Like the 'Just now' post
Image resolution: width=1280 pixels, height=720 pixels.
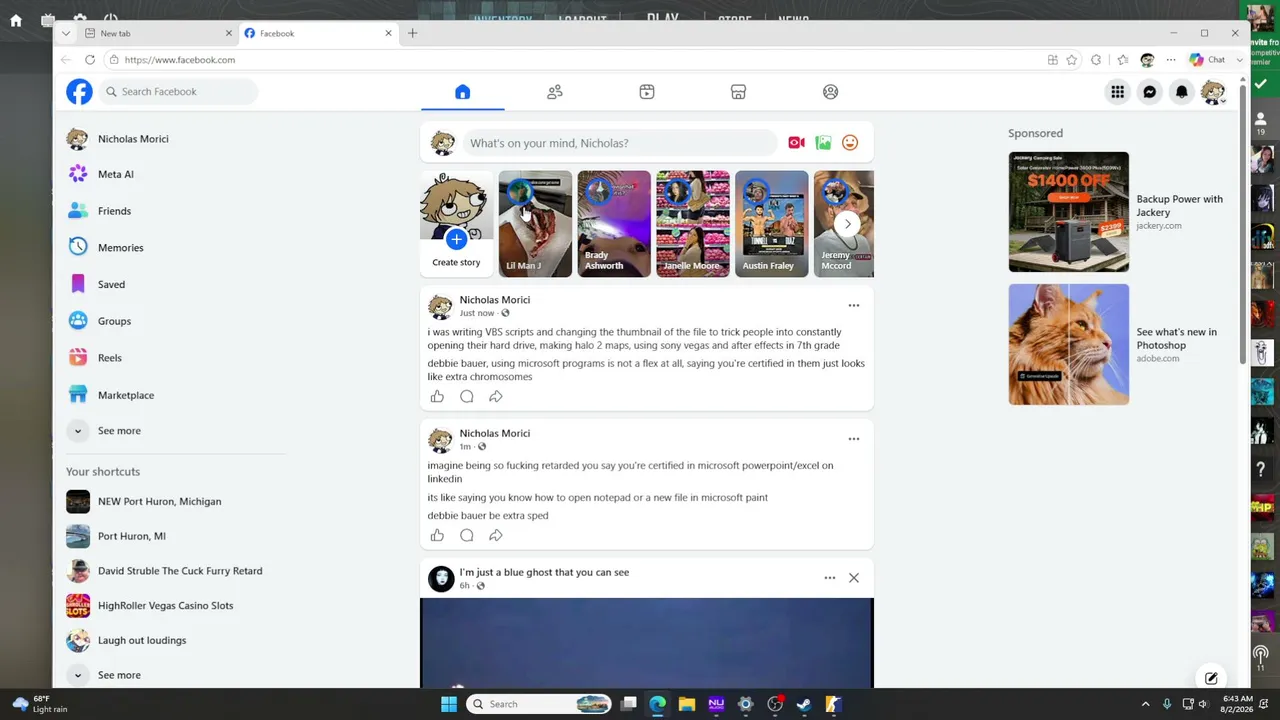point(437,397)
